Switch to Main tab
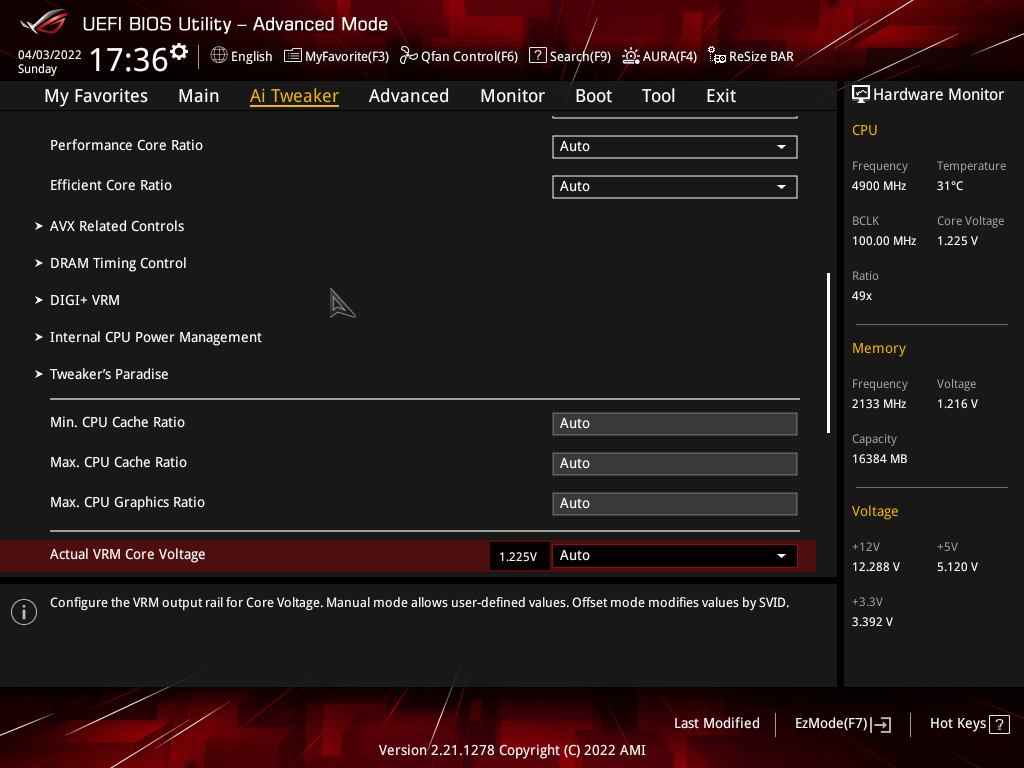1024x768 pixels. 199,96
